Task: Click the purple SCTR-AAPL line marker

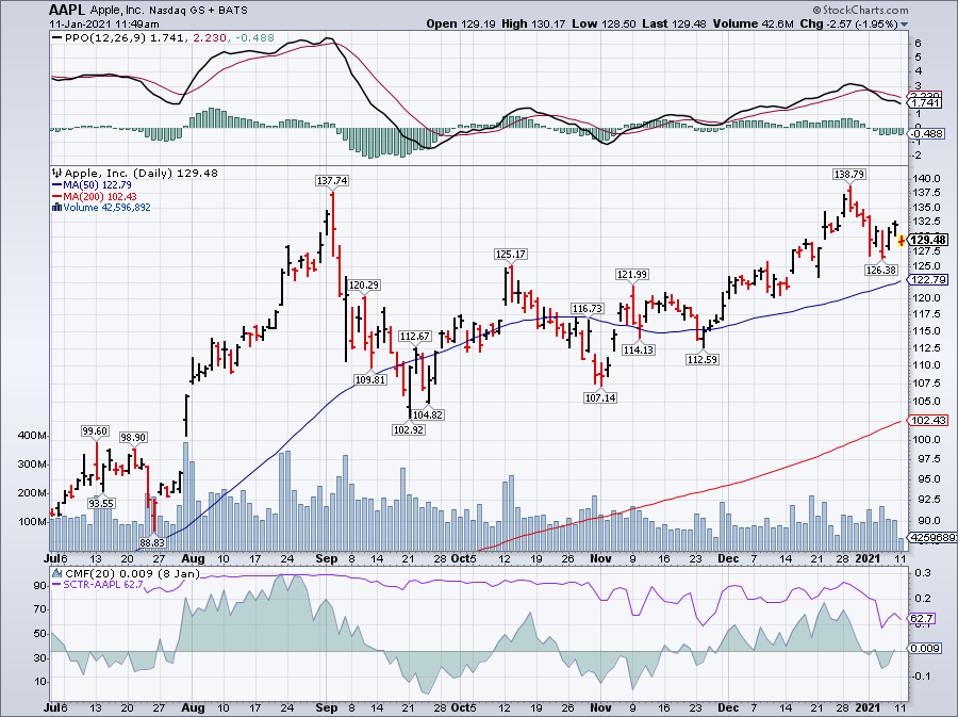Action: [57, 584]
